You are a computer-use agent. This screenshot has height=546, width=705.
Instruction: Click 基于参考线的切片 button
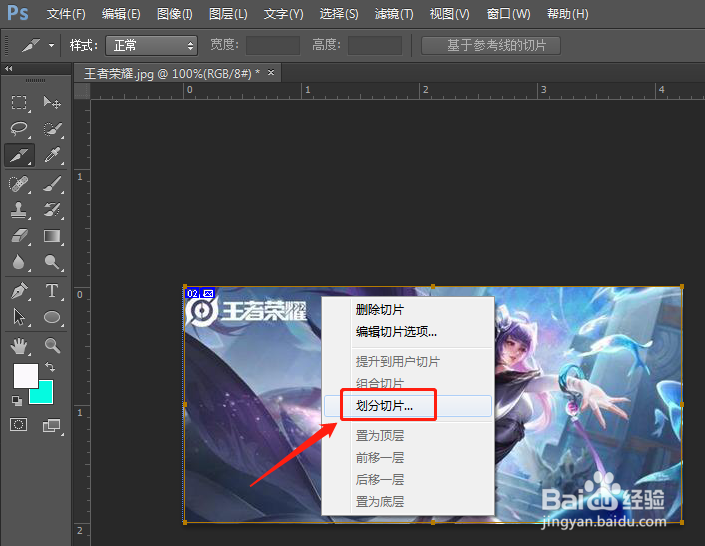click(491, 45)
